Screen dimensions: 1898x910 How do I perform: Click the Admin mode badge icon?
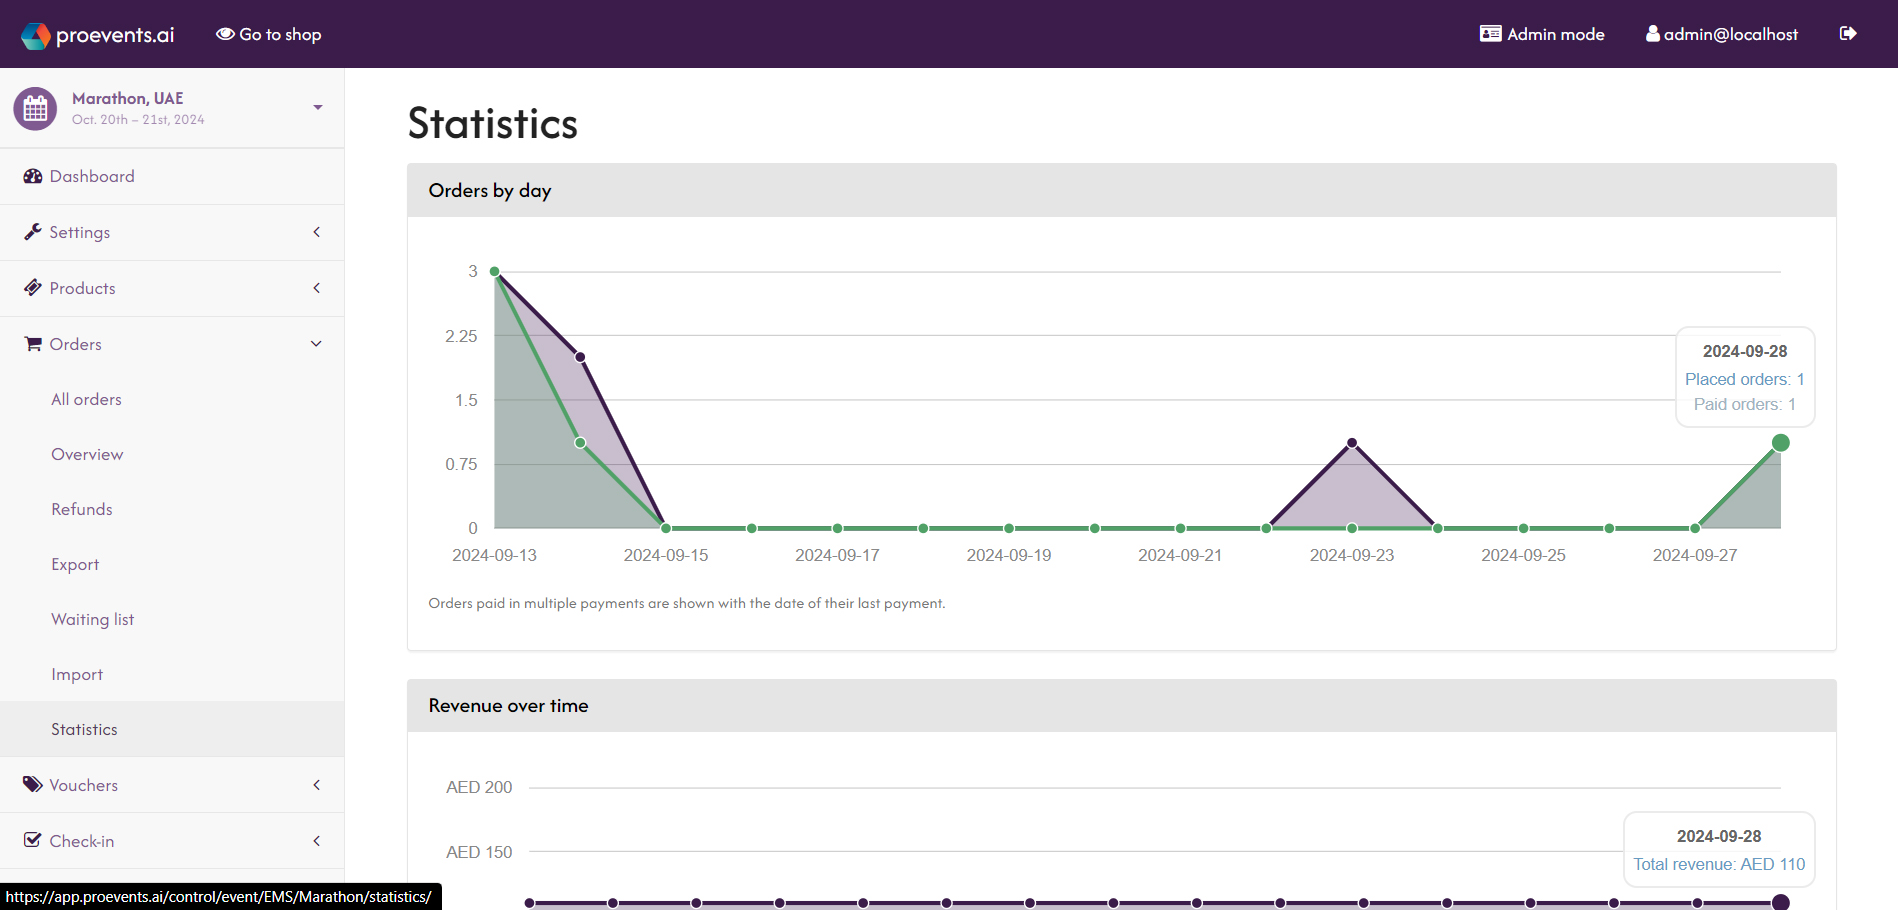1490,33
